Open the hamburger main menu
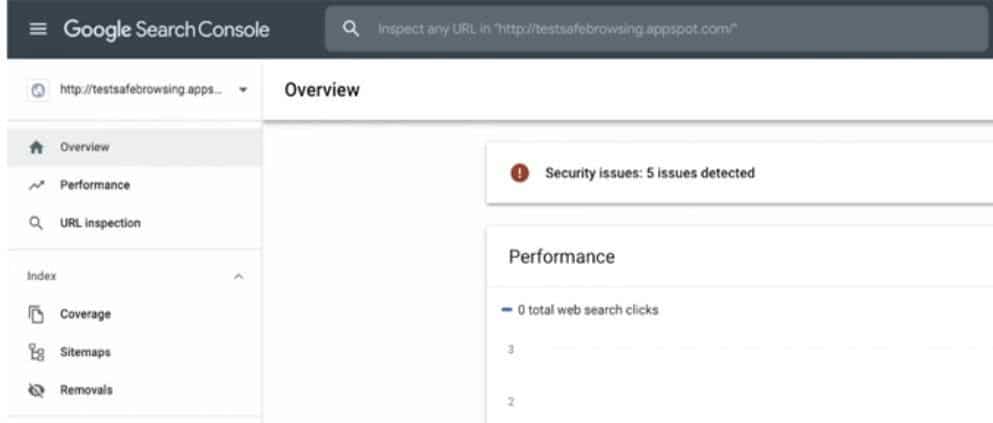Viewport: 993px width, 423px height. pyautogui.click(x=38, y=30)
